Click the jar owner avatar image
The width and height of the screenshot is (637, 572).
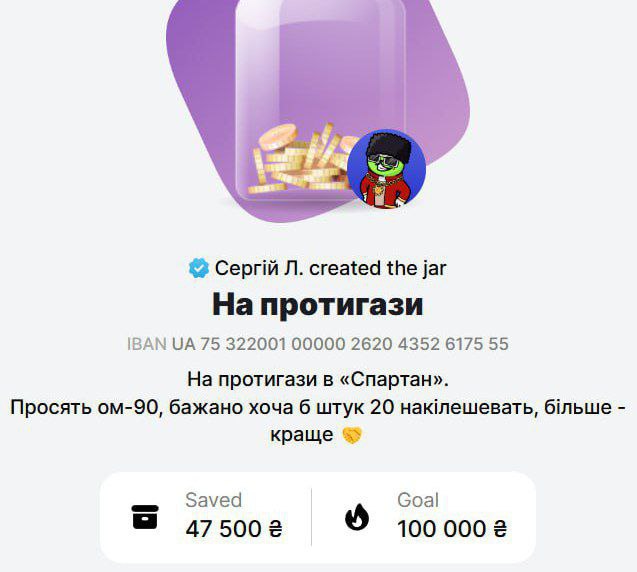pyautogui.click(x=386, y=169)
